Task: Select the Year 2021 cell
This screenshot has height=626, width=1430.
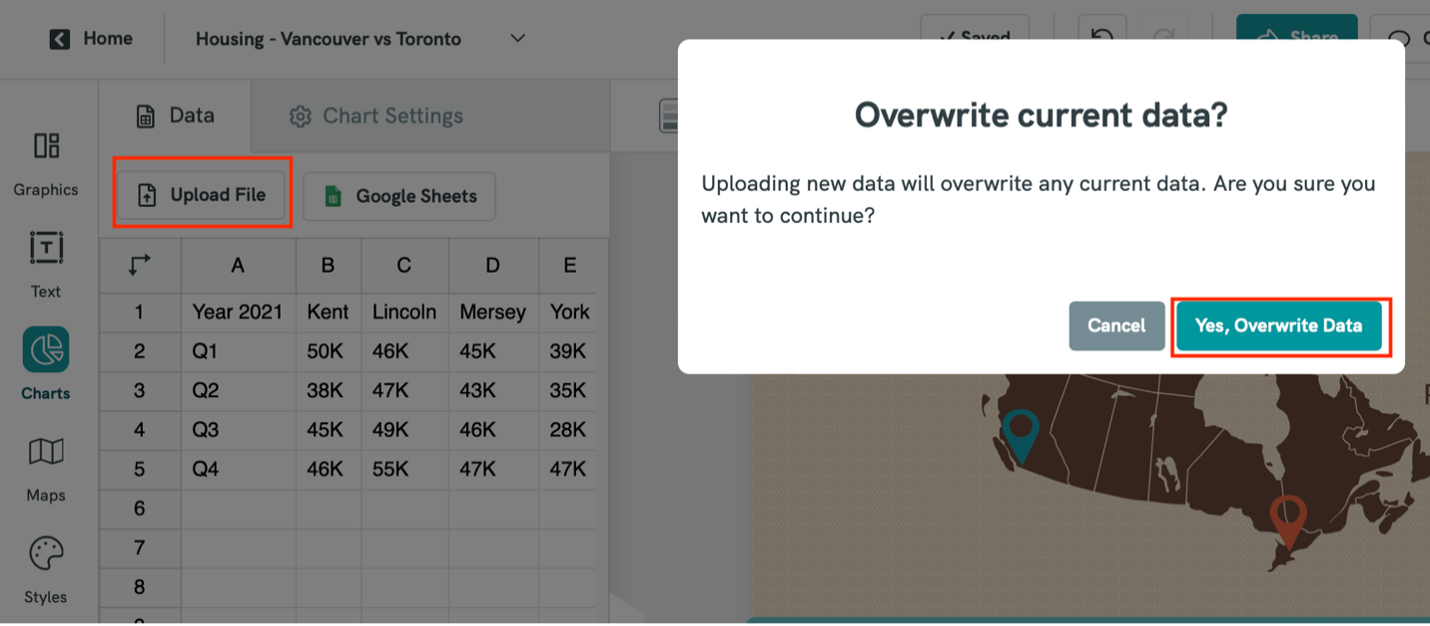Action: click(x=237, y=312)
